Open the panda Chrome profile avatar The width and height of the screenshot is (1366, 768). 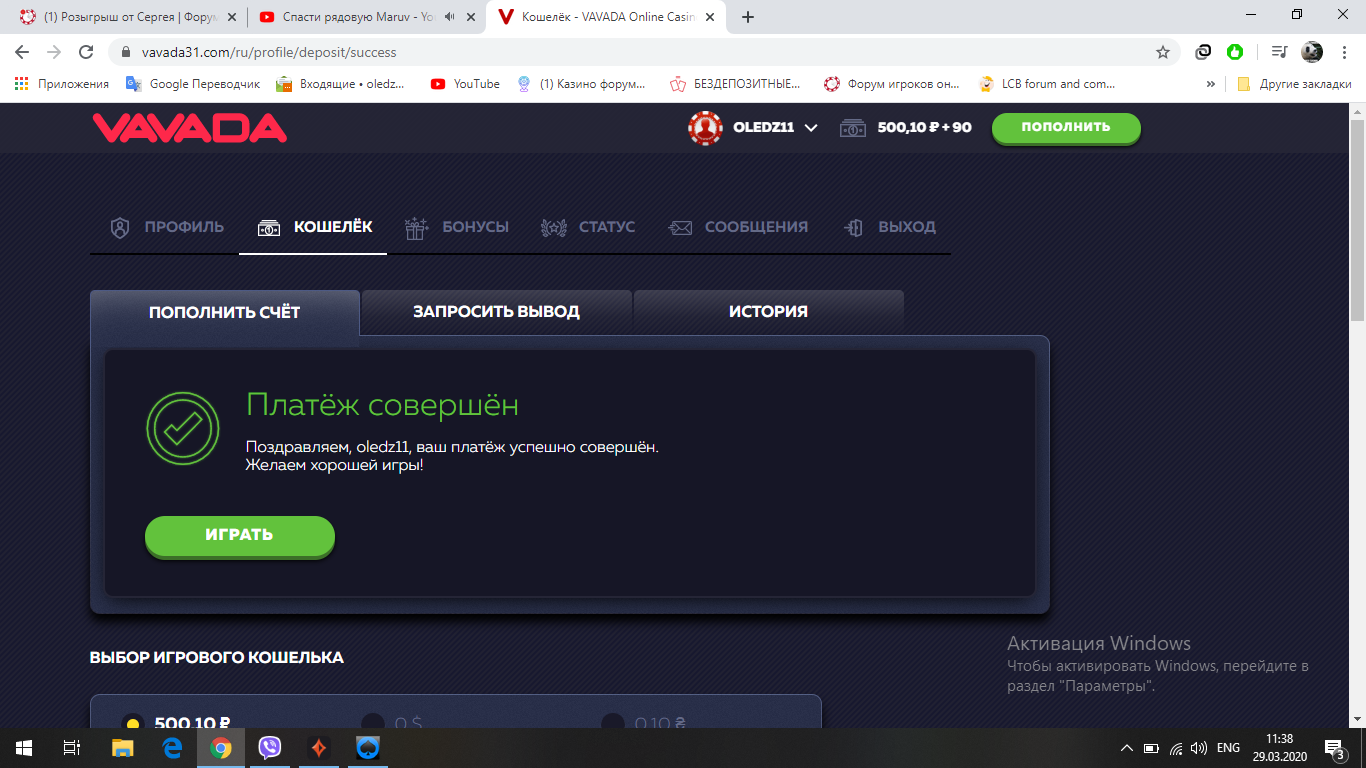(1312, 52)
